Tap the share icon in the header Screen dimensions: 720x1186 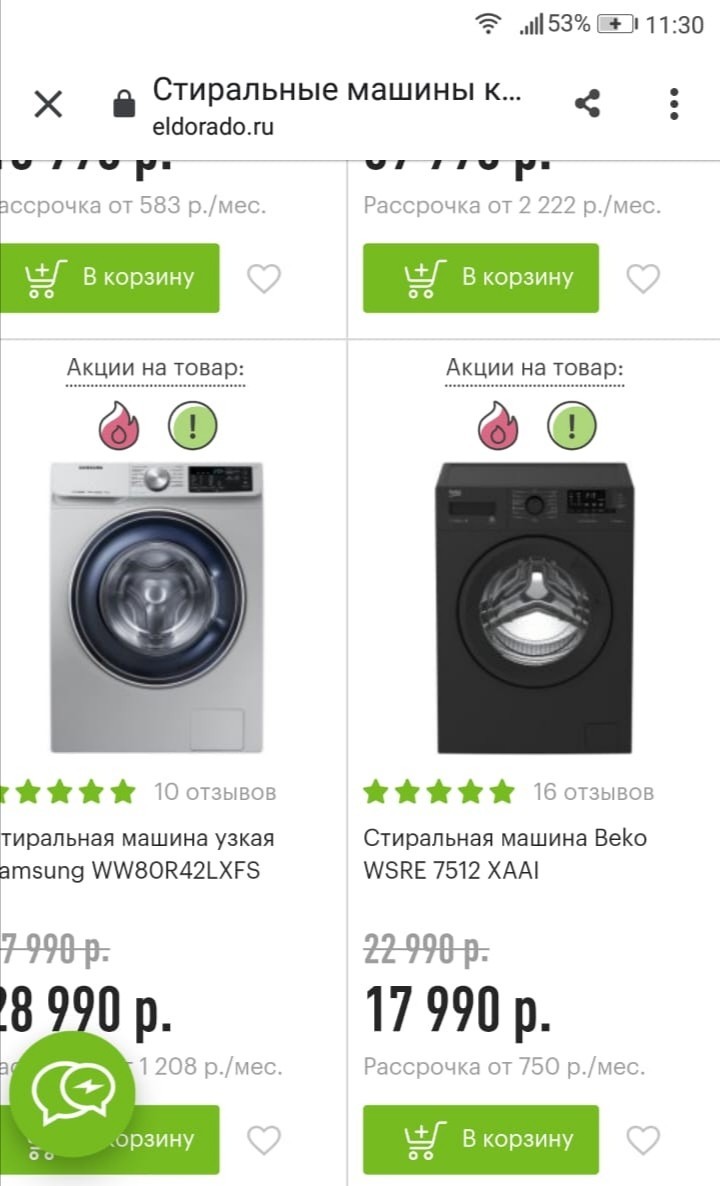588,104
